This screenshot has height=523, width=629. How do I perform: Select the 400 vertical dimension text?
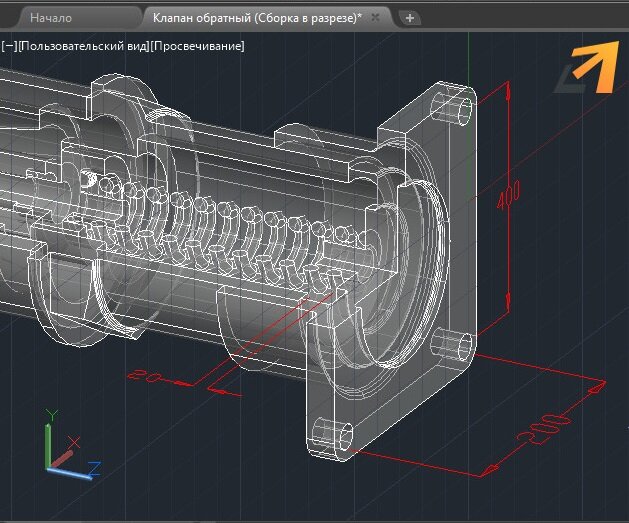pos(509,195)
